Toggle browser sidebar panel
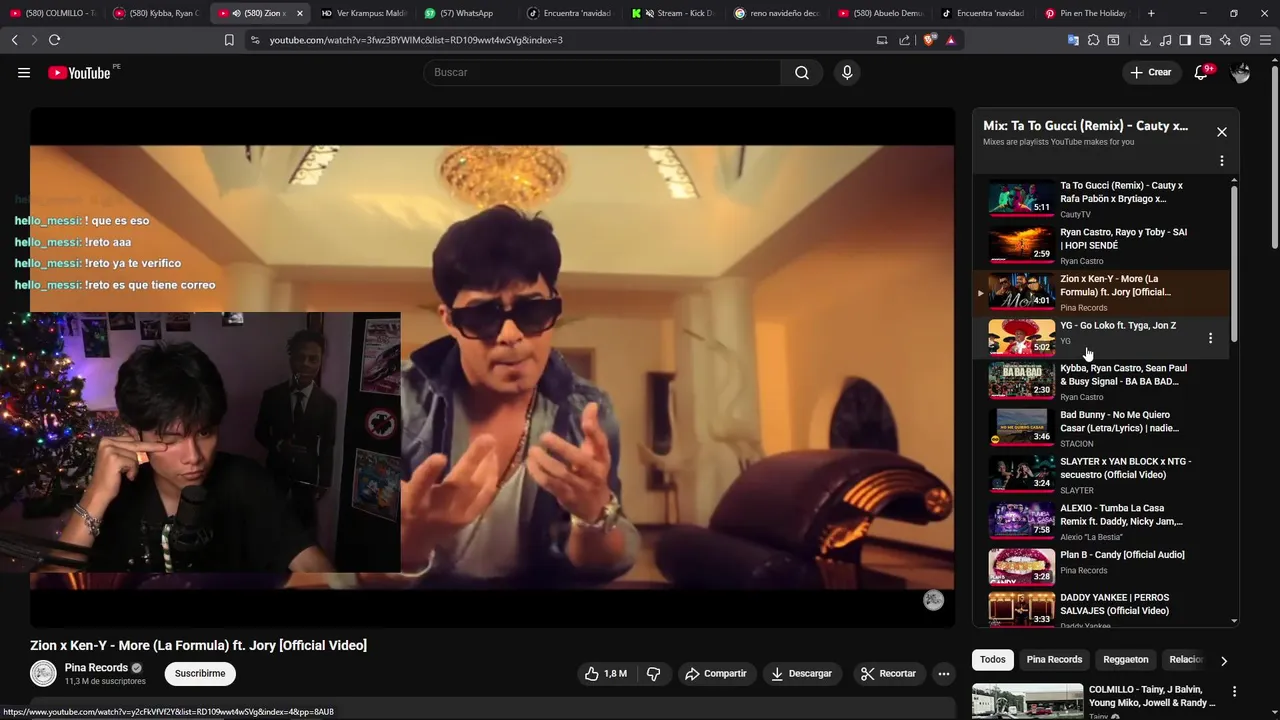Image resolution: width=1280 pixels, height=720 pixels. 1185,40
